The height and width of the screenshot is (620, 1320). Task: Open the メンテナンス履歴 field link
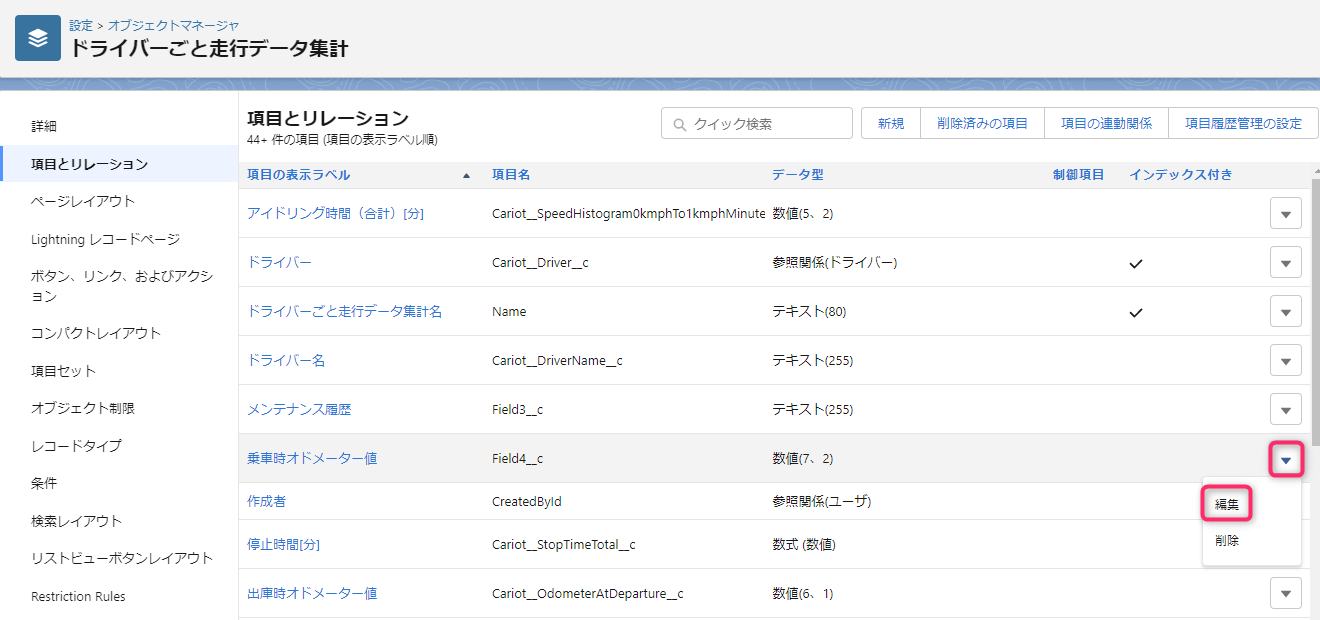299,410
